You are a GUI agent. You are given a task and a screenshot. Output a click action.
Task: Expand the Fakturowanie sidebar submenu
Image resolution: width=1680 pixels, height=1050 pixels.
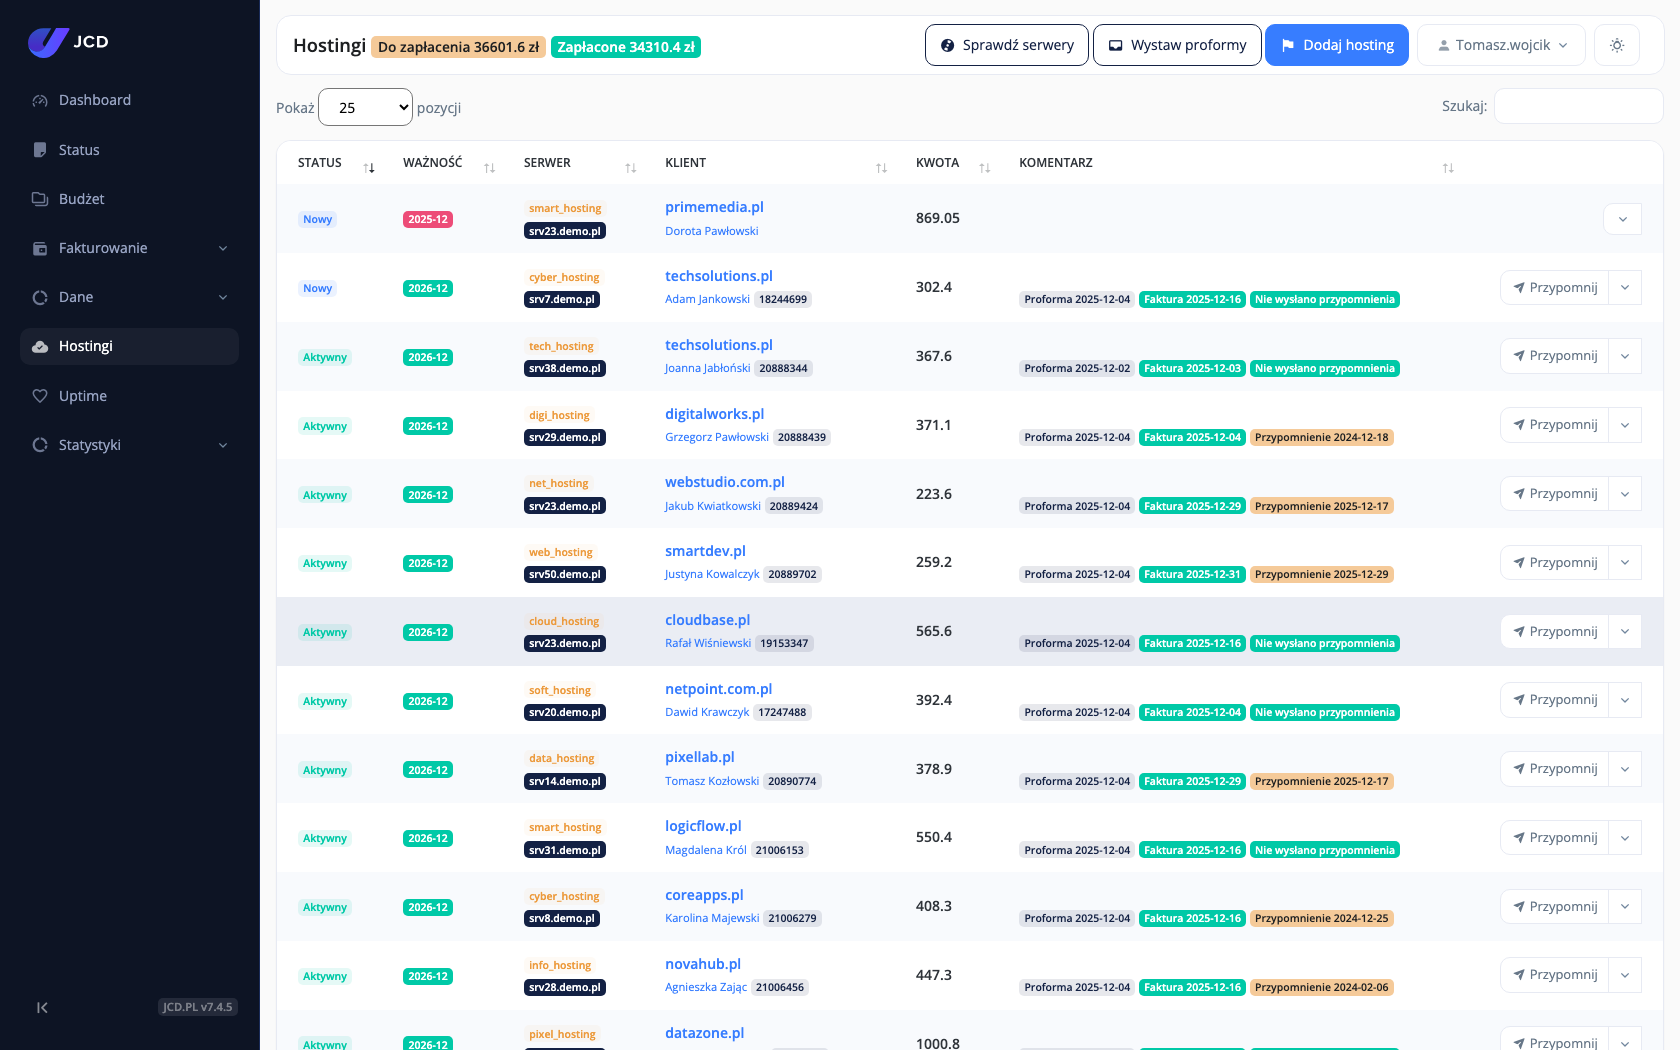tap(130, 248)
